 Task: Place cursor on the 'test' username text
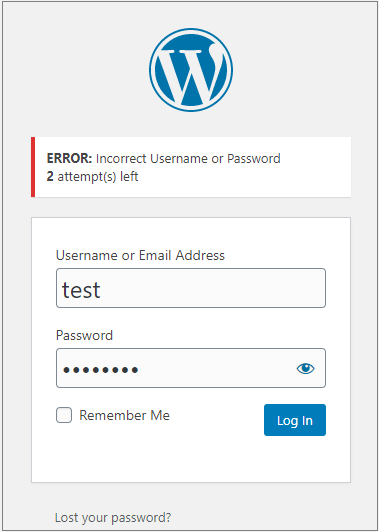81,290
